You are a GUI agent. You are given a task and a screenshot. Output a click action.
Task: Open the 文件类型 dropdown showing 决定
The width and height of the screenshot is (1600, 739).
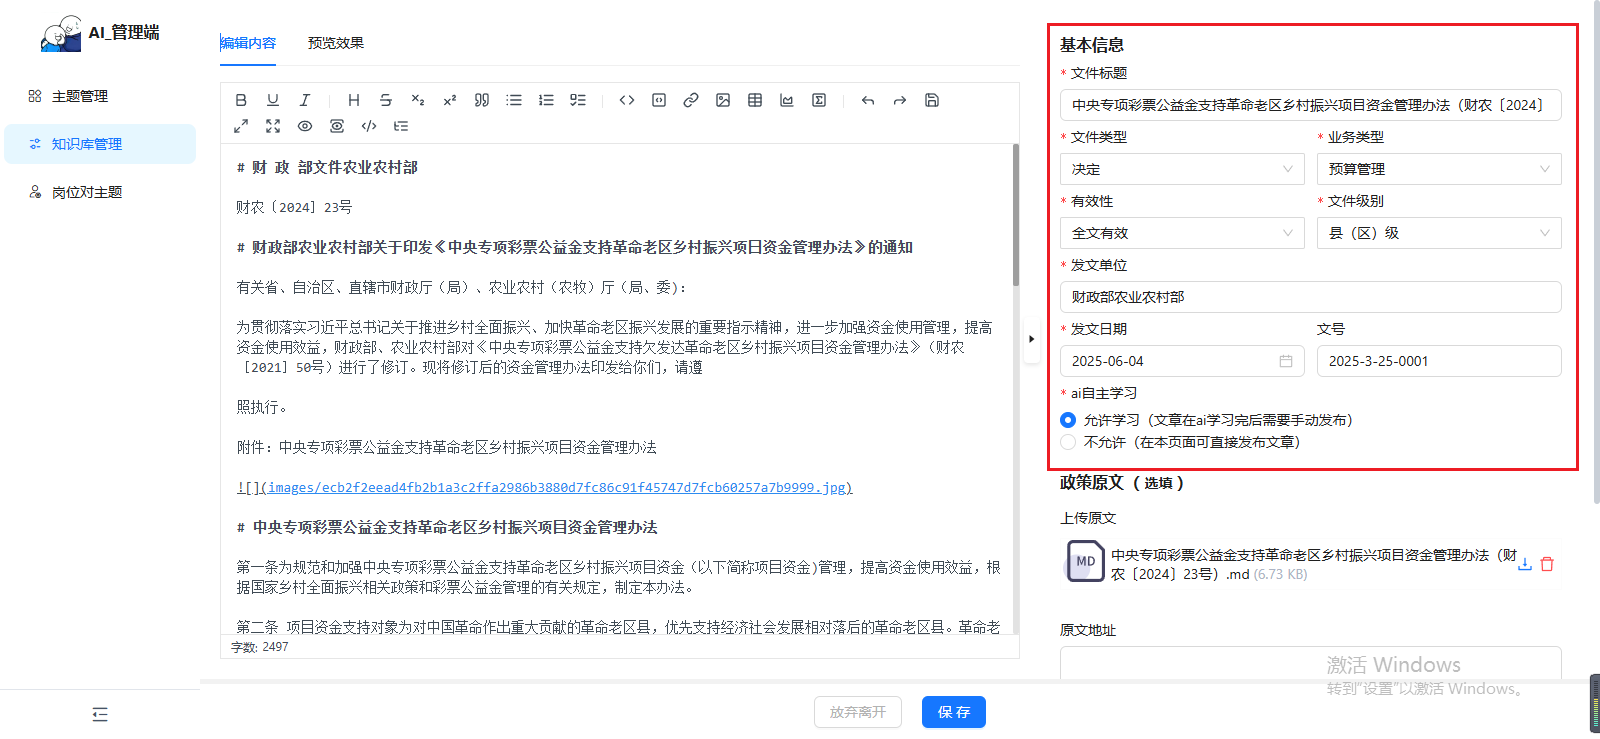(1182, 169)
